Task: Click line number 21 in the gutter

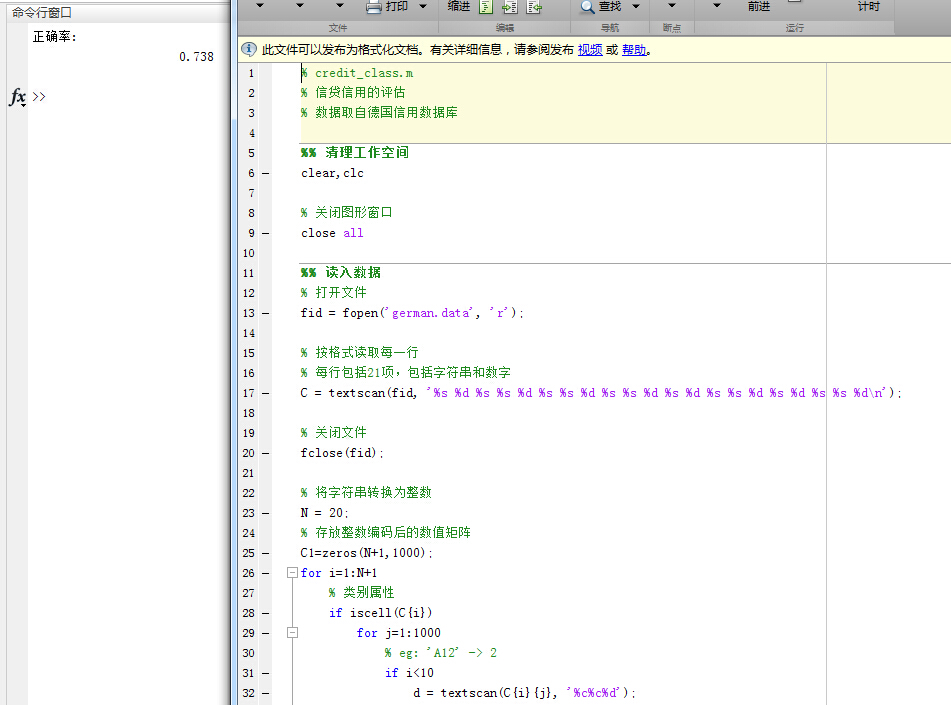Action: coord(249,474)
